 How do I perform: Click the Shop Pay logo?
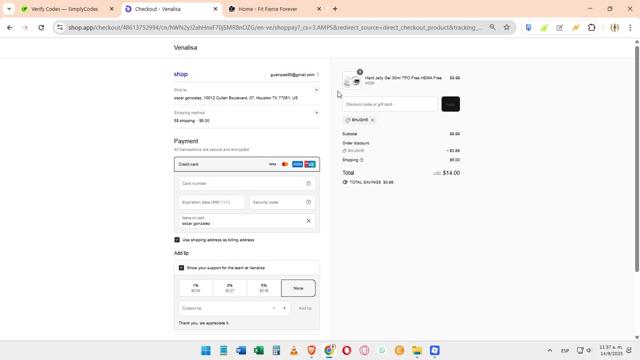tap(181, 74)
